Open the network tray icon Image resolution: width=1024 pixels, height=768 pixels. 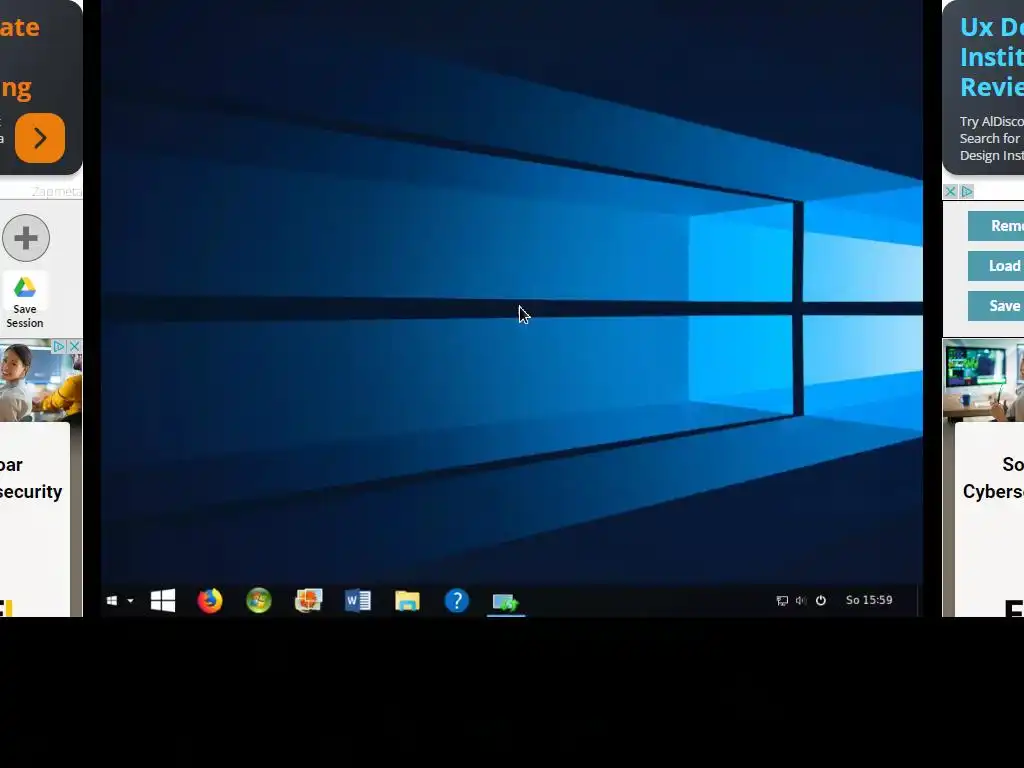pos(782,601)
